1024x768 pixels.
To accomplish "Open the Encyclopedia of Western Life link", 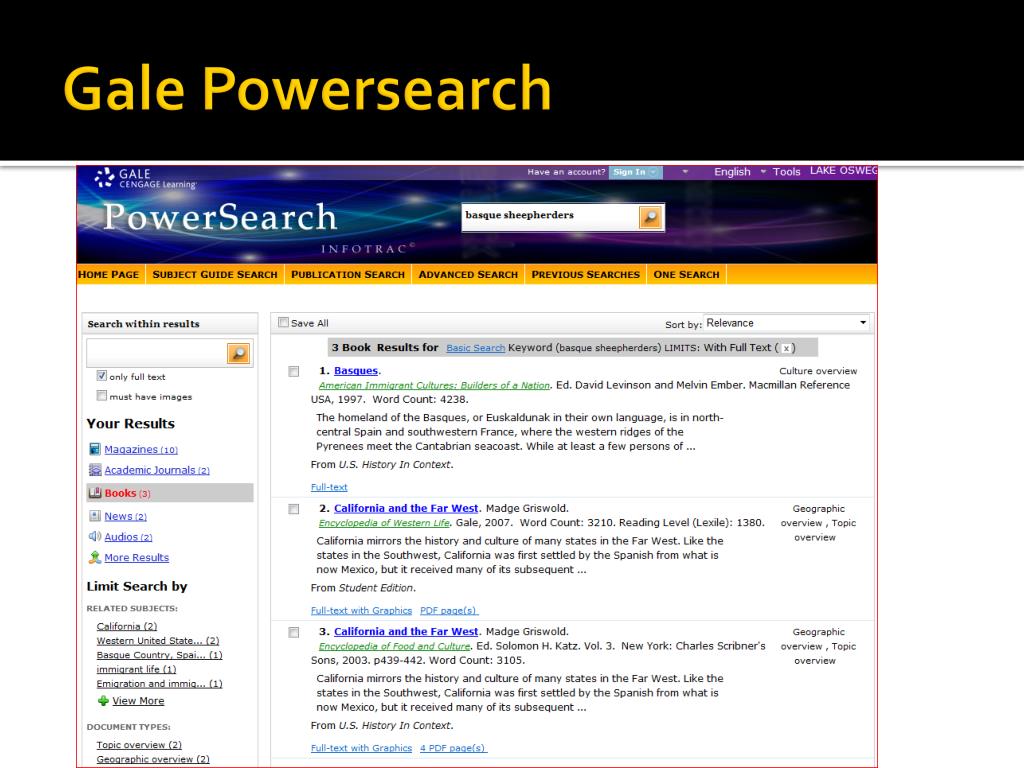I will click(384, 523).
